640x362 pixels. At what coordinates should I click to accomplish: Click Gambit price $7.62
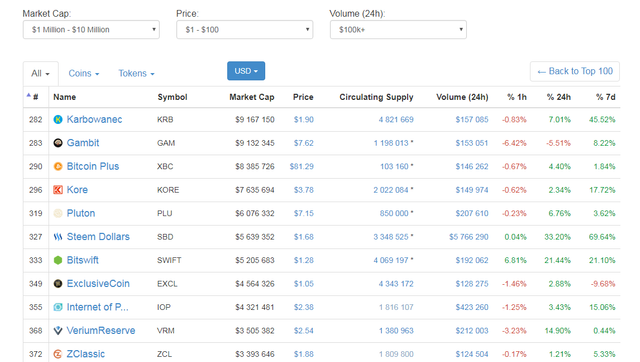[304, 143]
